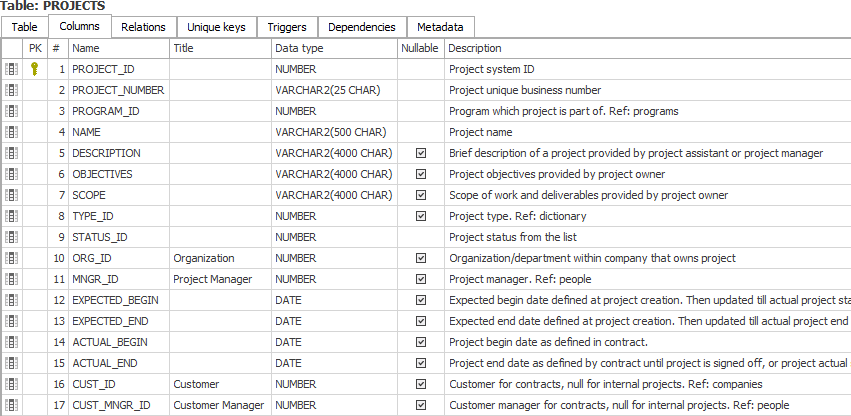Uncheck Nullable for the MNGR_ID column

[x=421, y=279]
